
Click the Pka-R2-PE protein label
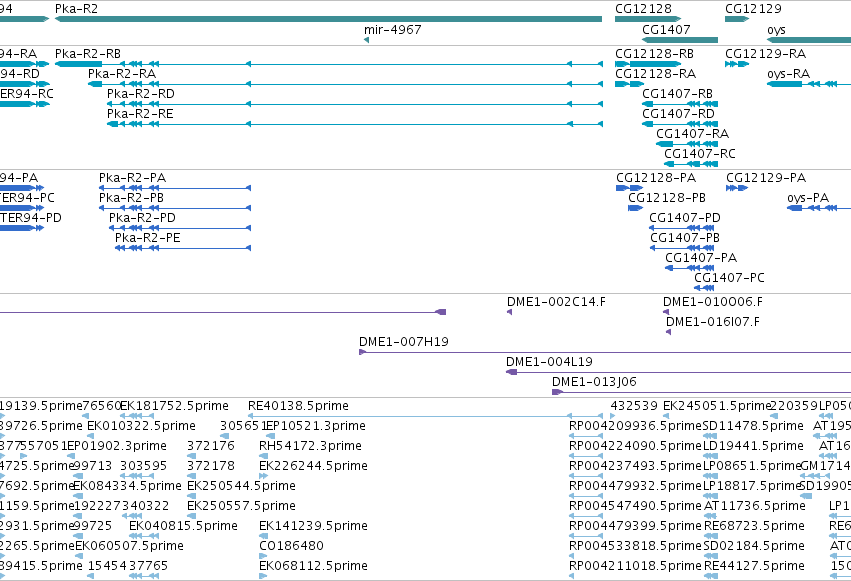coord(147,238)
